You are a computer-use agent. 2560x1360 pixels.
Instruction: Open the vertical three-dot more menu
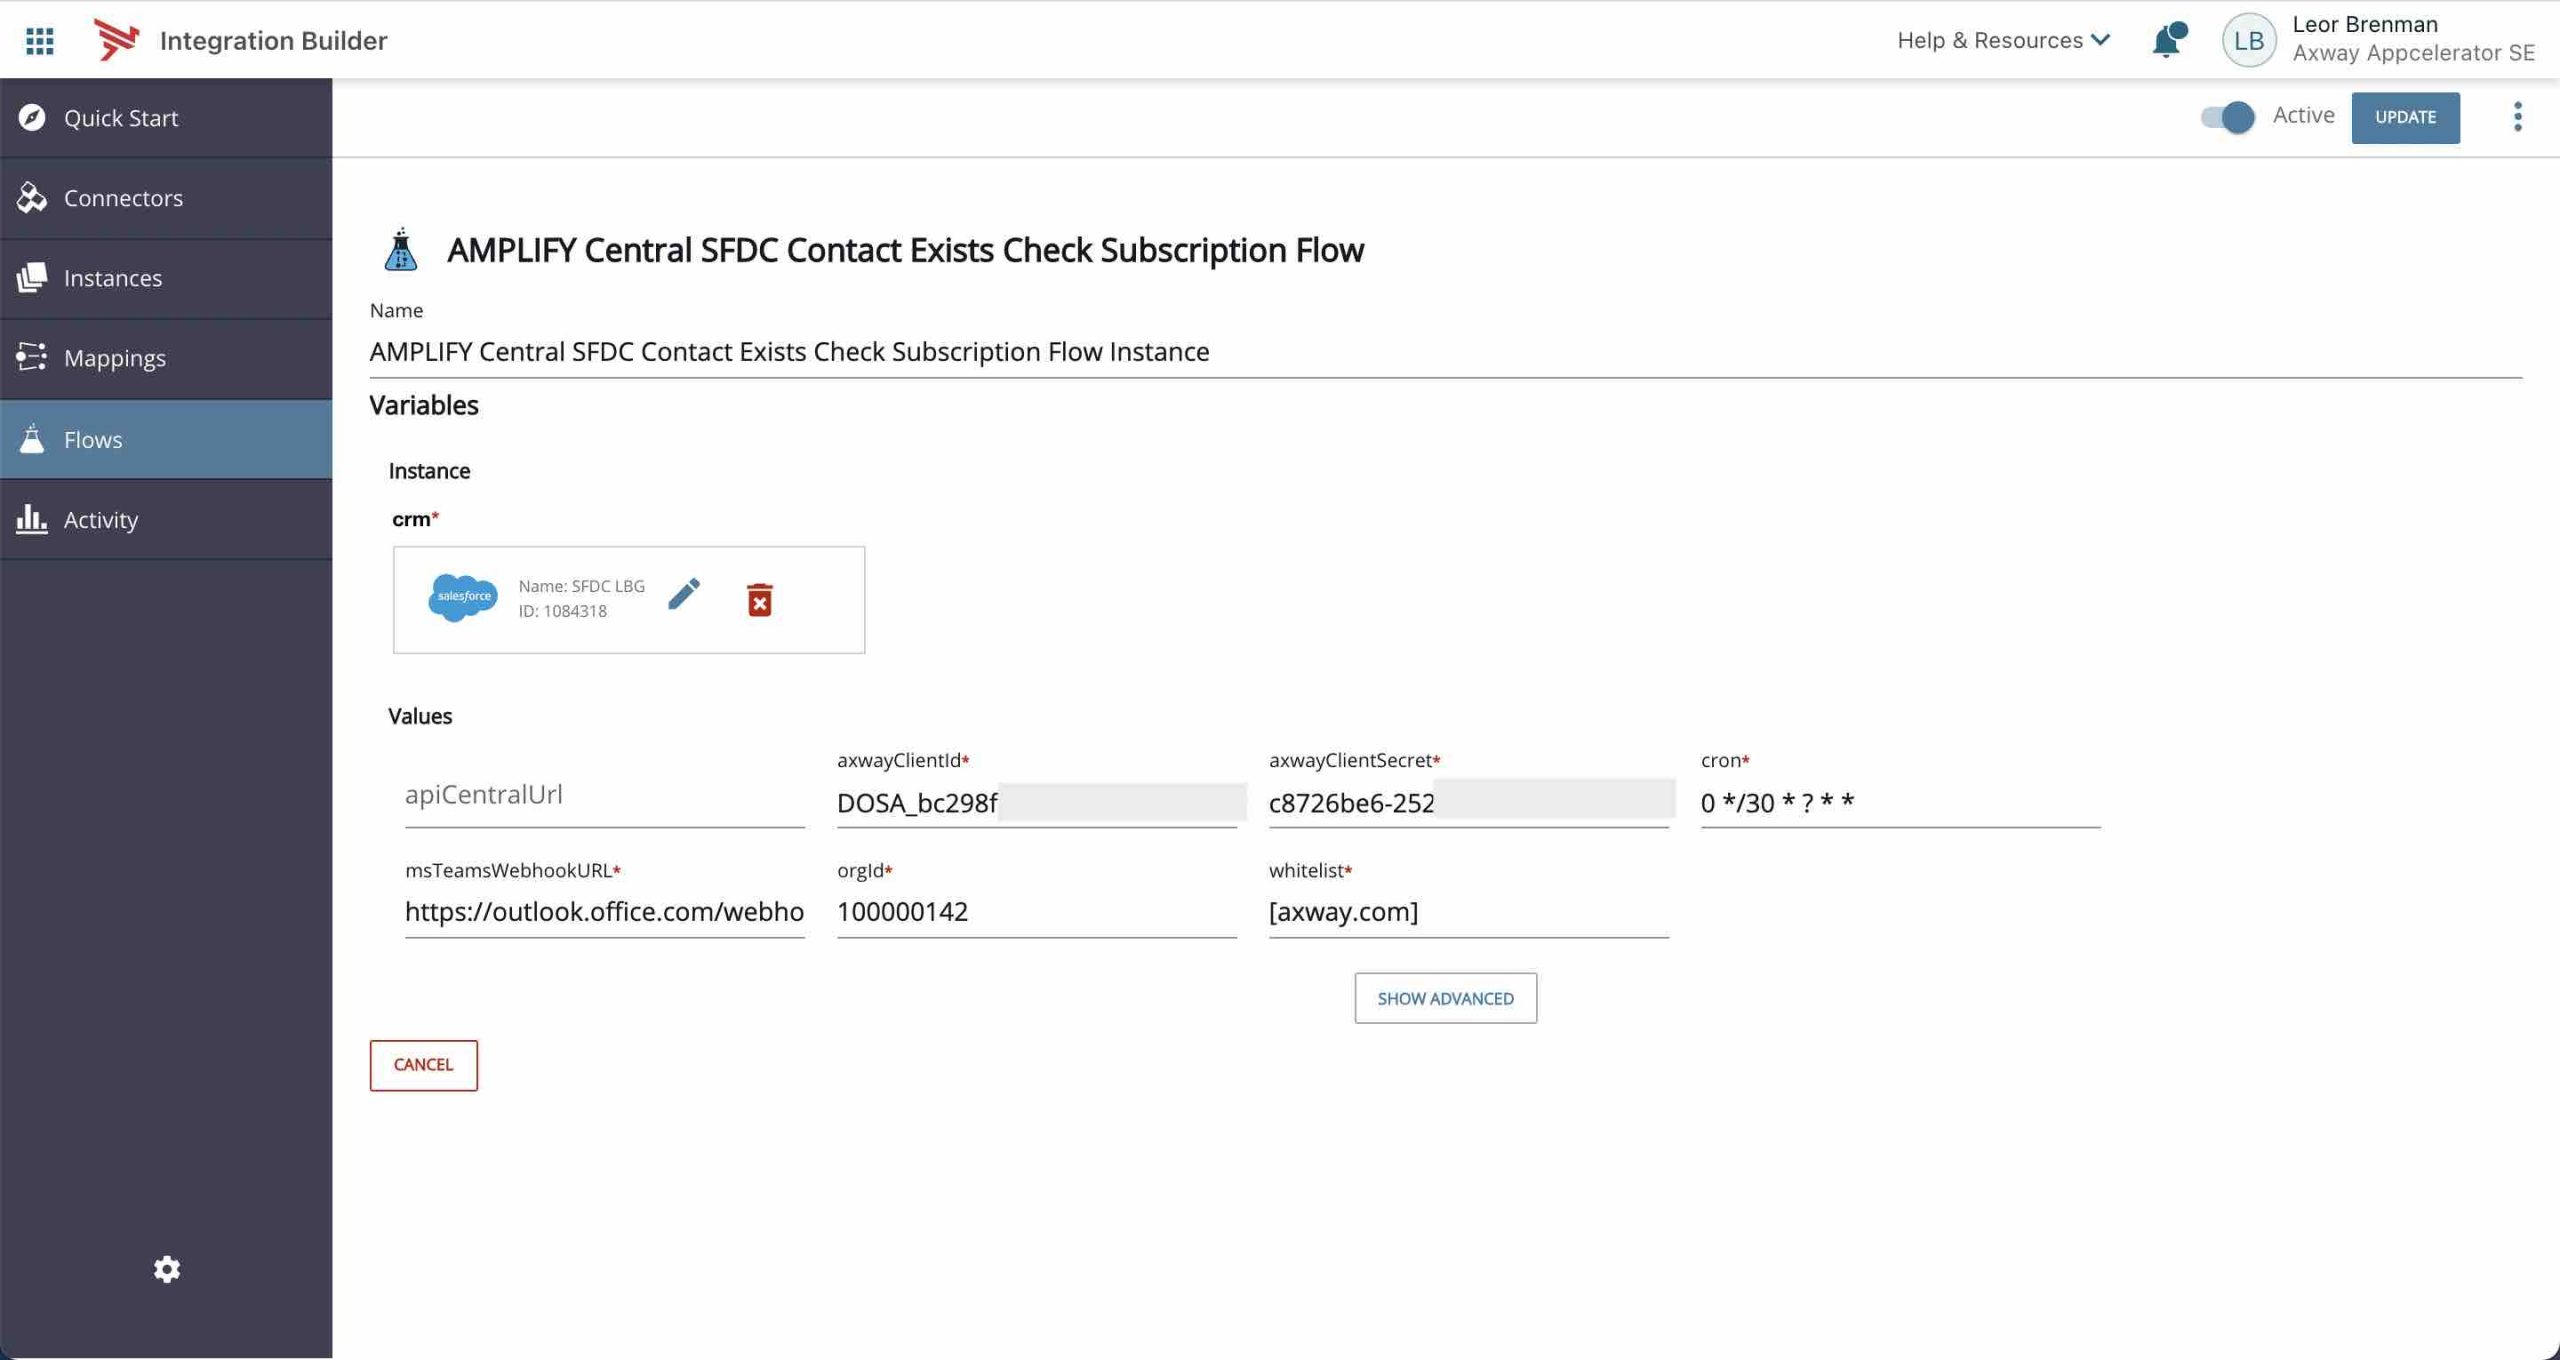pyautogui.click(x=2517, y=117)
